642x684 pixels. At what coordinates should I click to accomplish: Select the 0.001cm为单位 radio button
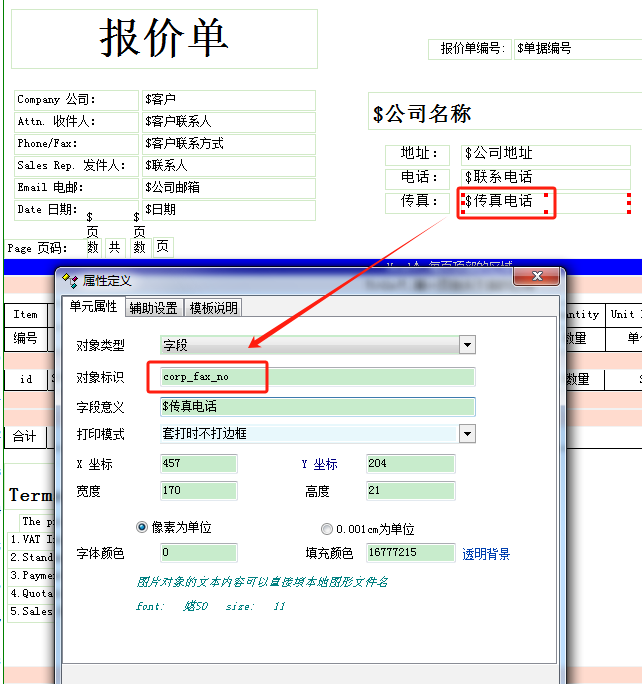pyautogui.click(x=327, y=529)
